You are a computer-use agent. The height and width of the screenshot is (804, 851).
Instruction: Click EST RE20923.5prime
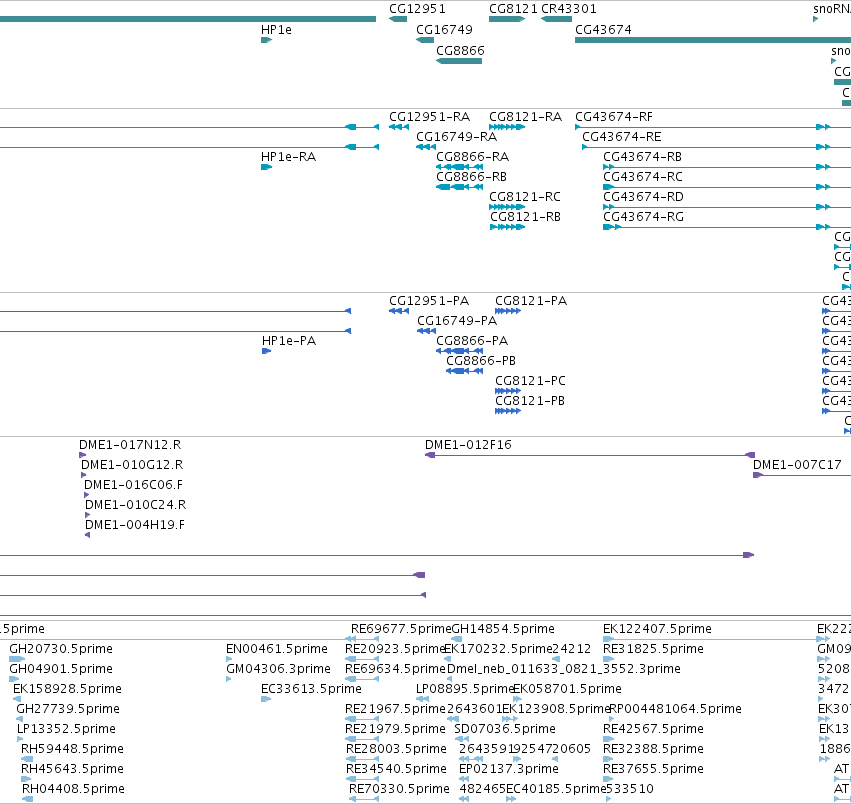point(395,649)
